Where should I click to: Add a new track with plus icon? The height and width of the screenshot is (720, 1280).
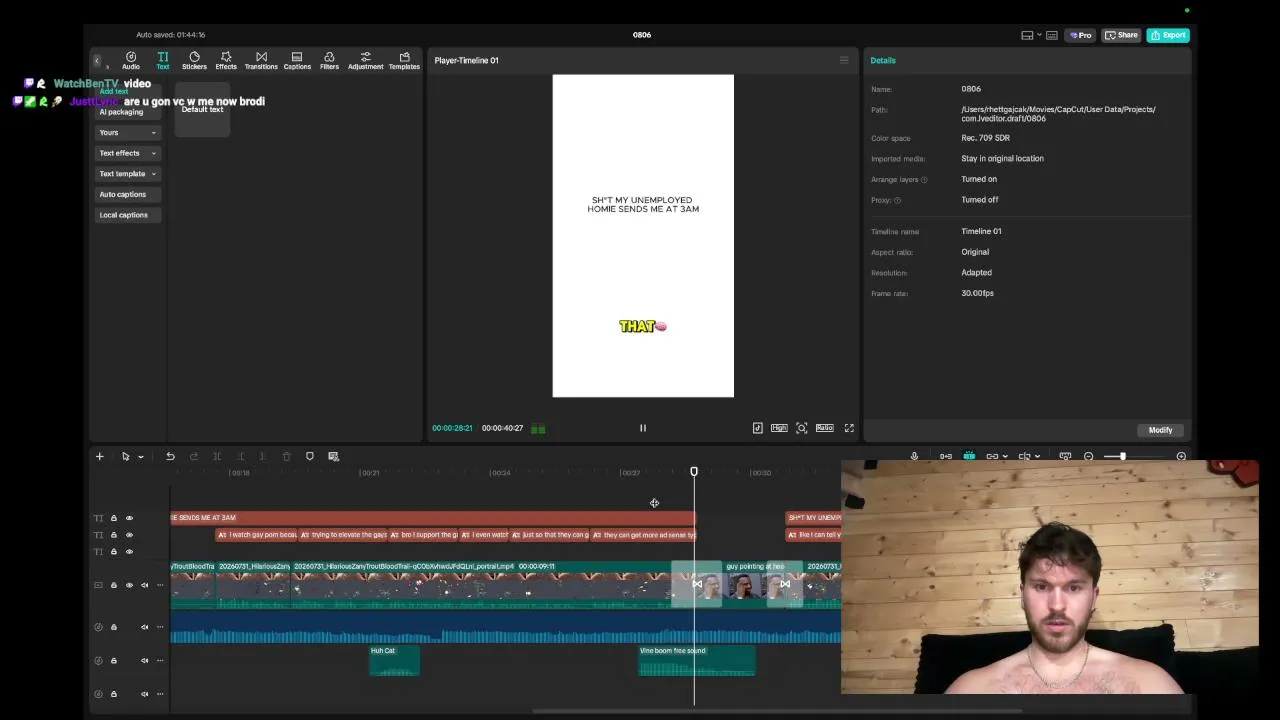[x=99, y=457]
